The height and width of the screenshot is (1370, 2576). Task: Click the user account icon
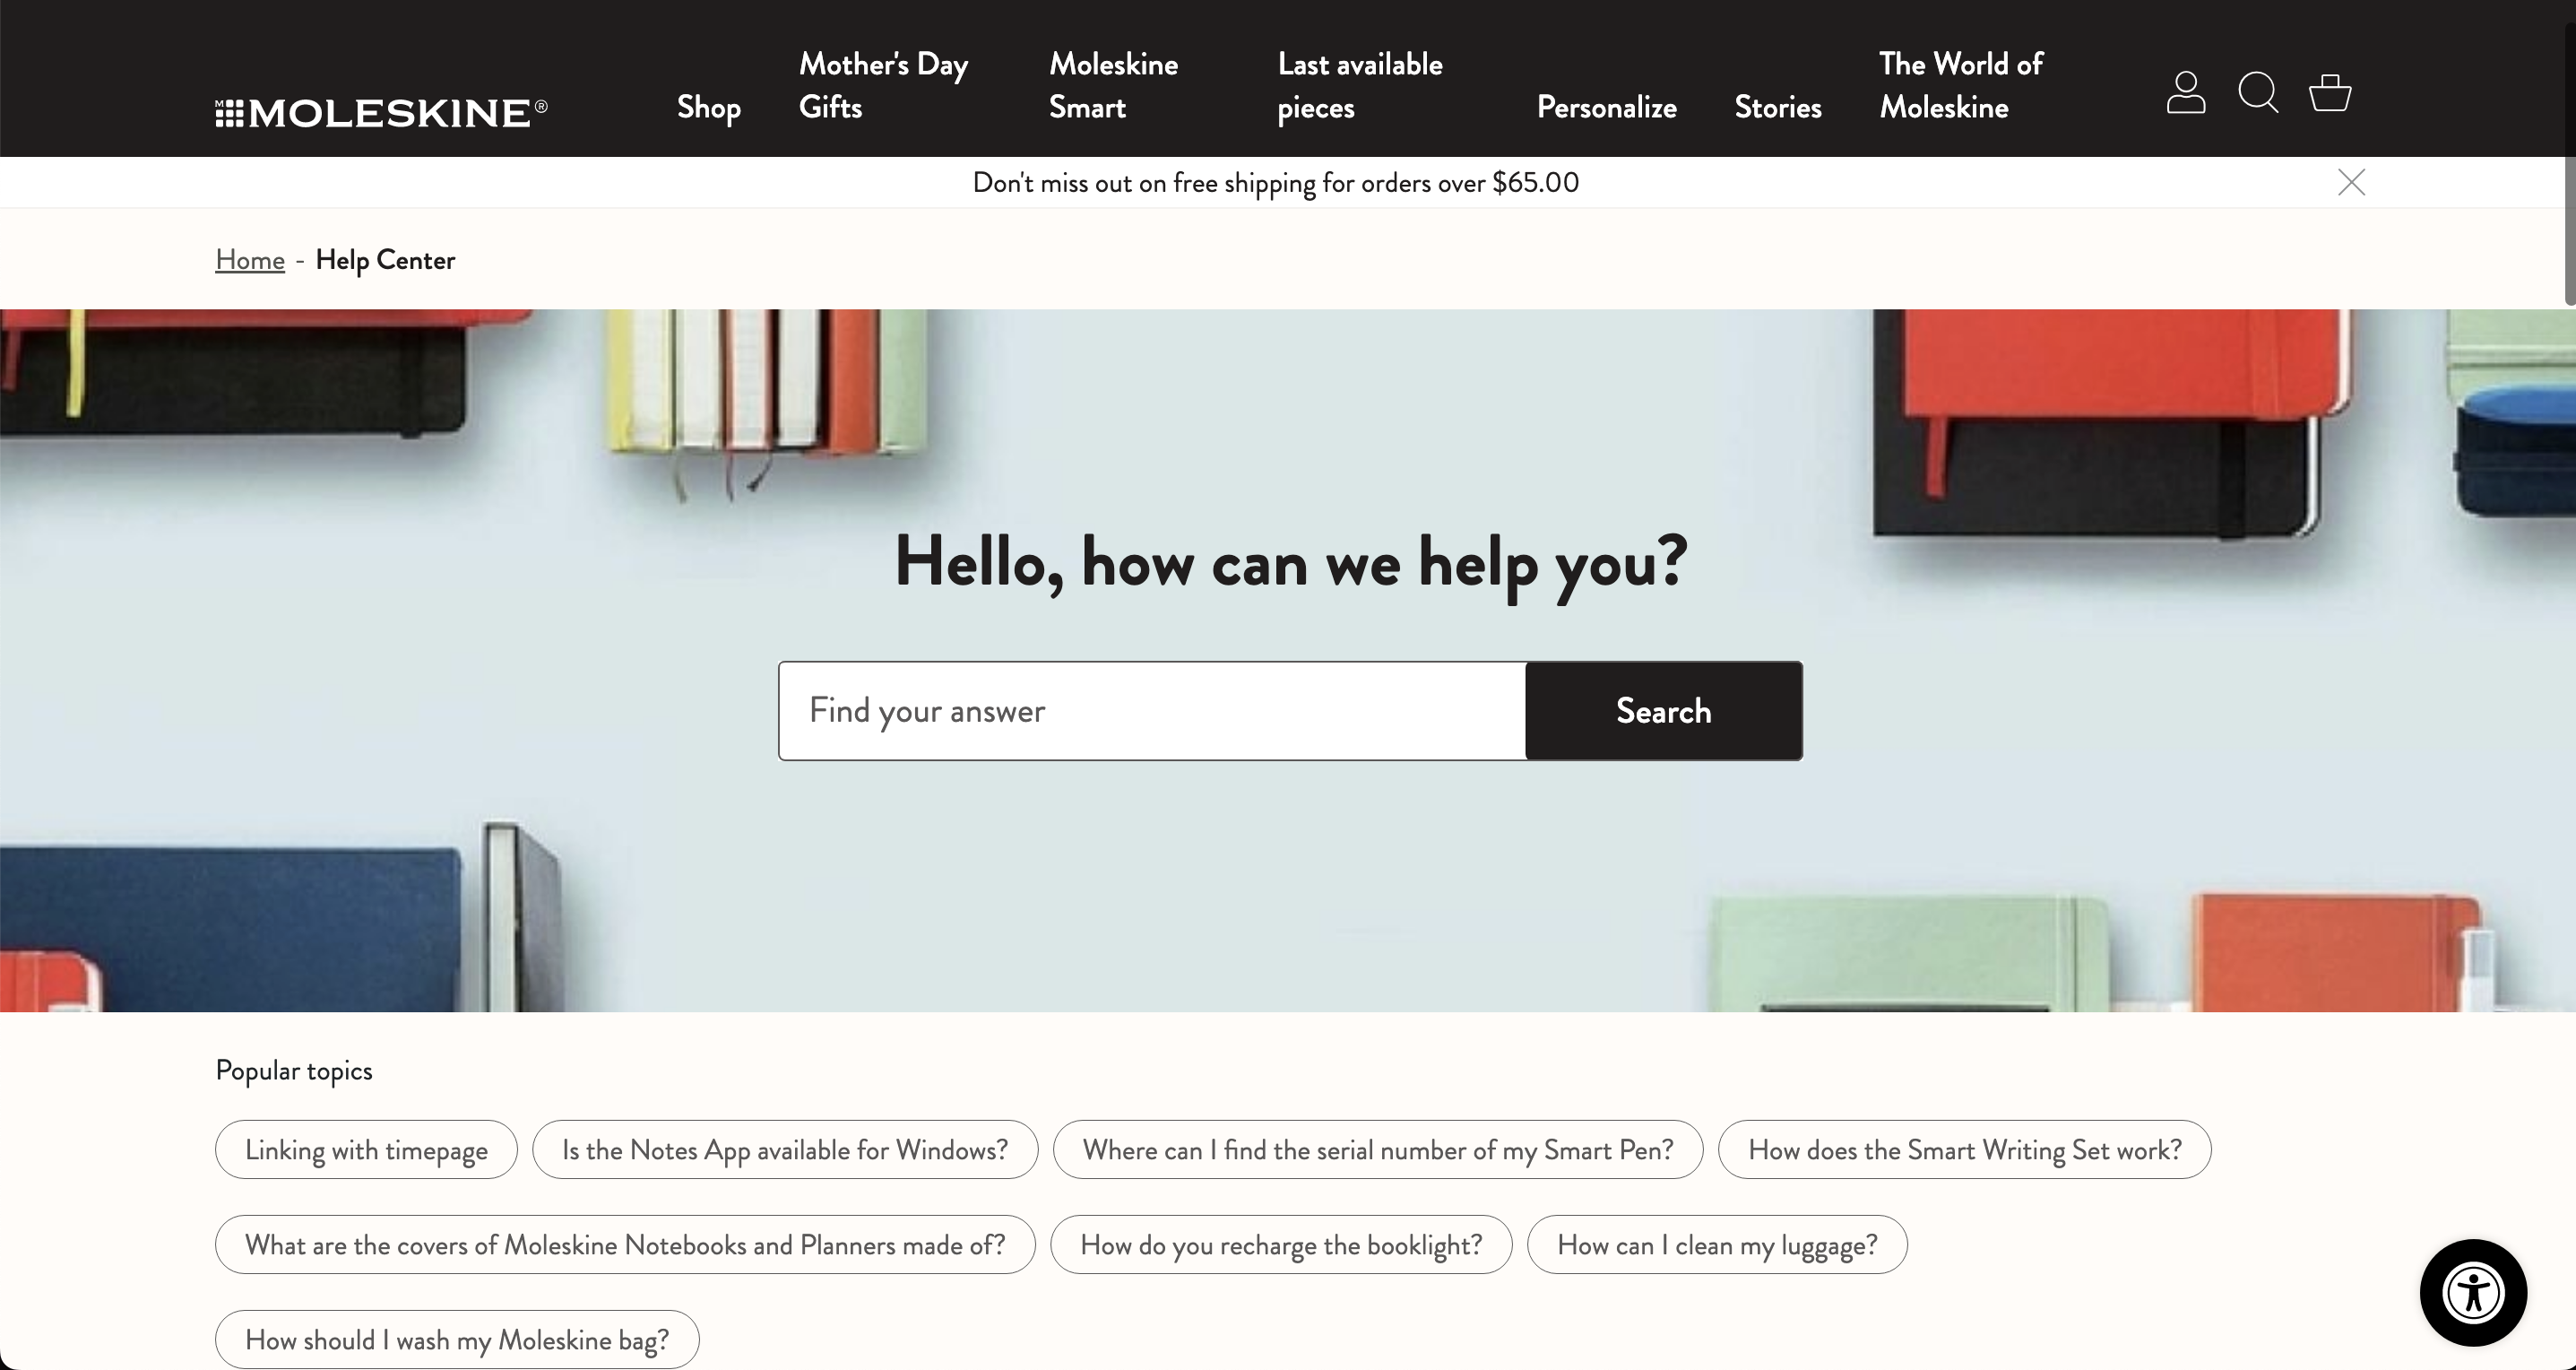pos(2186,92)
